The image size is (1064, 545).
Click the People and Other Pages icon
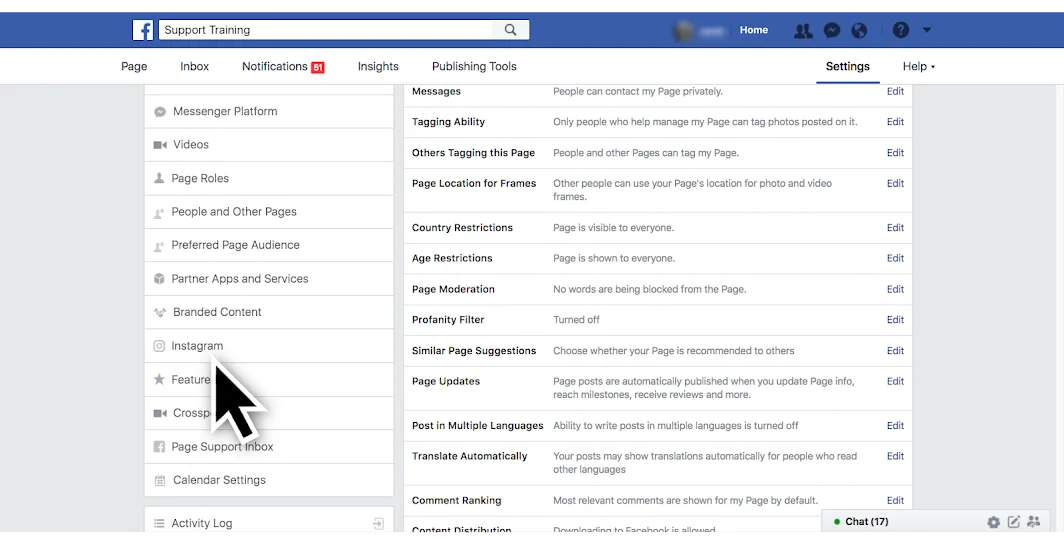(x=159, y=212)
